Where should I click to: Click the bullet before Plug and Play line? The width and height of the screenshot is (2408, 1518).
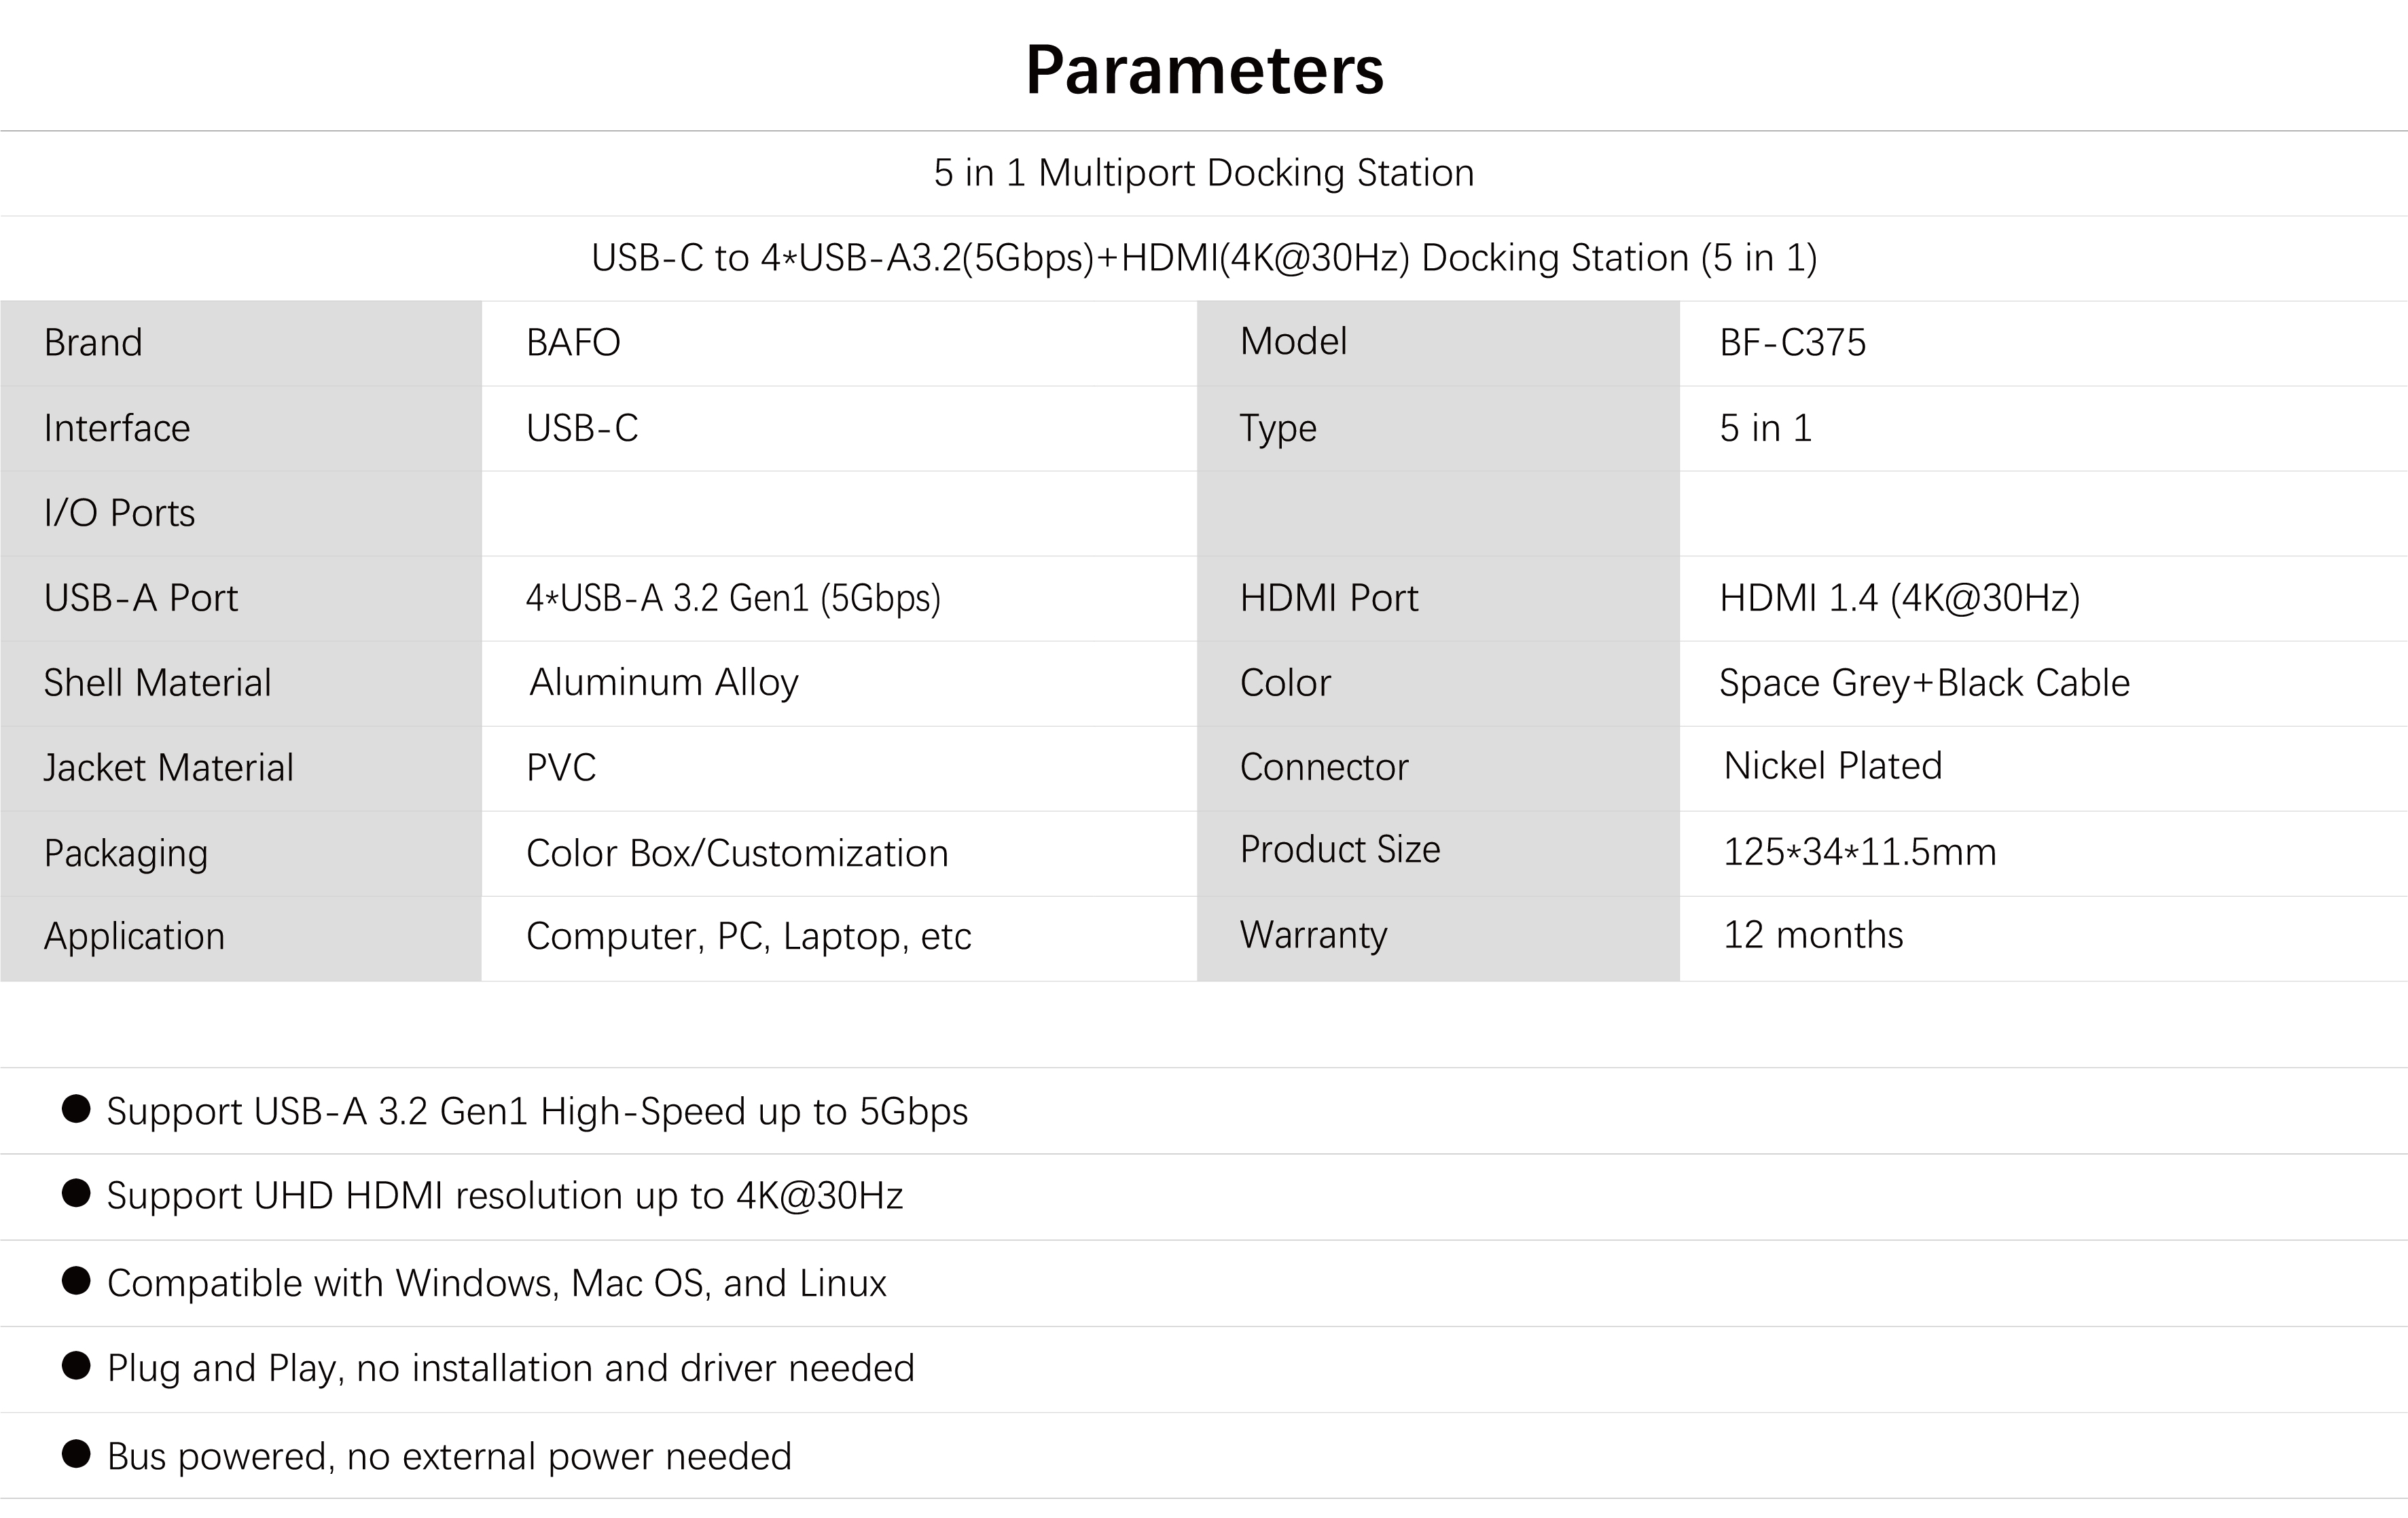pyautogui.click(x=76, y=1365)
